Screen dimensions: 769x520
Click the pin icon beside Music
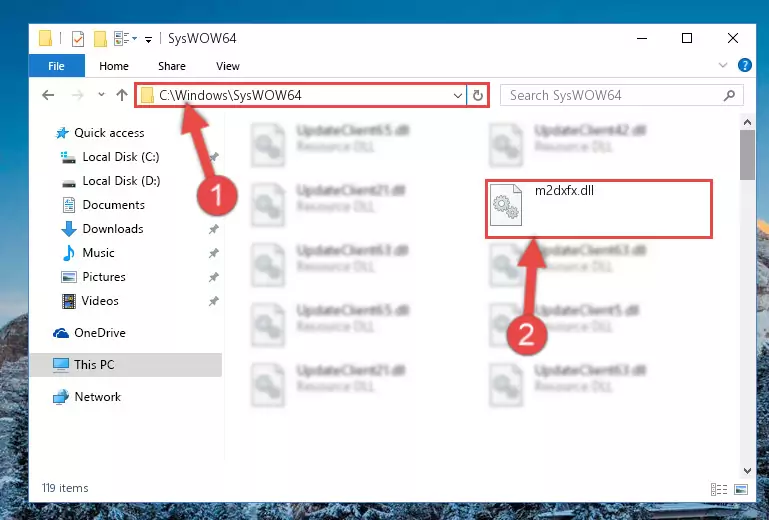coord(213,253)
